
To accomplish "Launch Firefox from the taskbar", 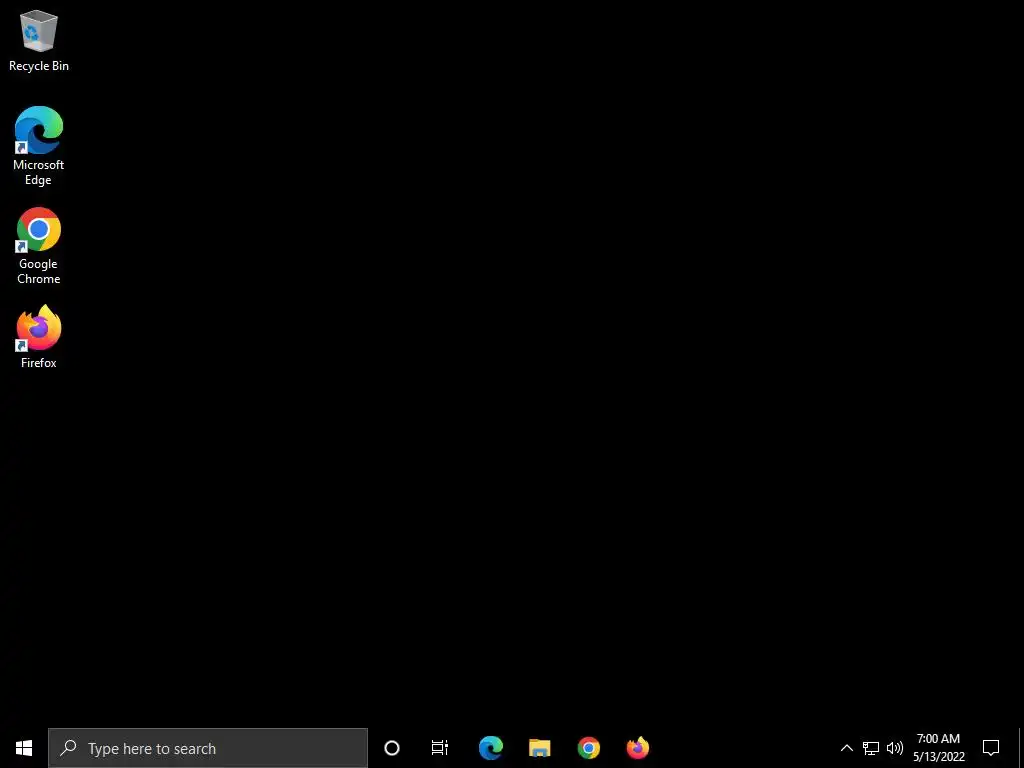I will pos(637,748).
